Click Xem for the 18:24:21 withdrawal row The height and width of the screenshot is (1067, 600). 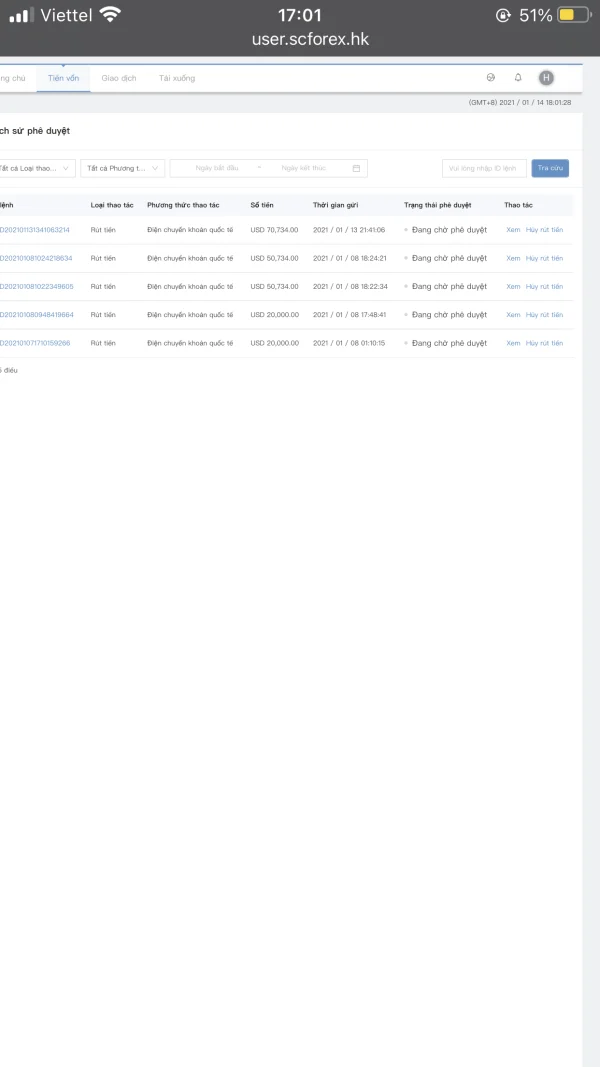[513, 259]
